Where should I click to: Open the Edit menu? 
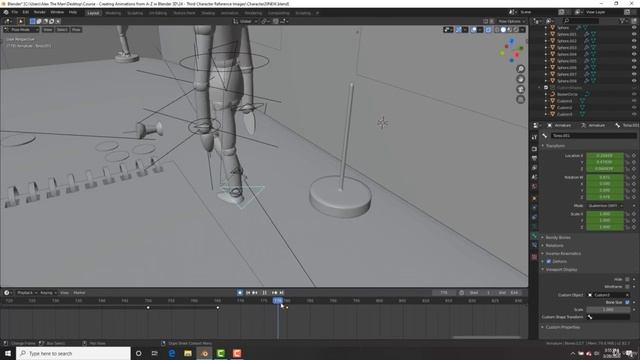coord(26,12)
